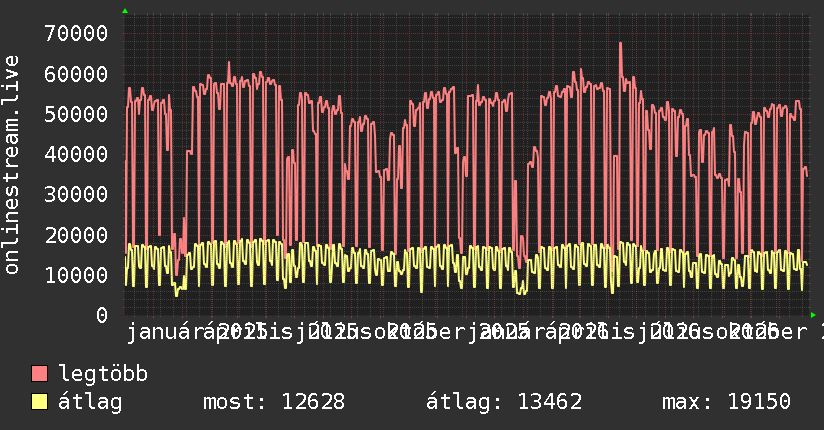
Task: Click the highest pink peak near 68000
Action: 621,44
